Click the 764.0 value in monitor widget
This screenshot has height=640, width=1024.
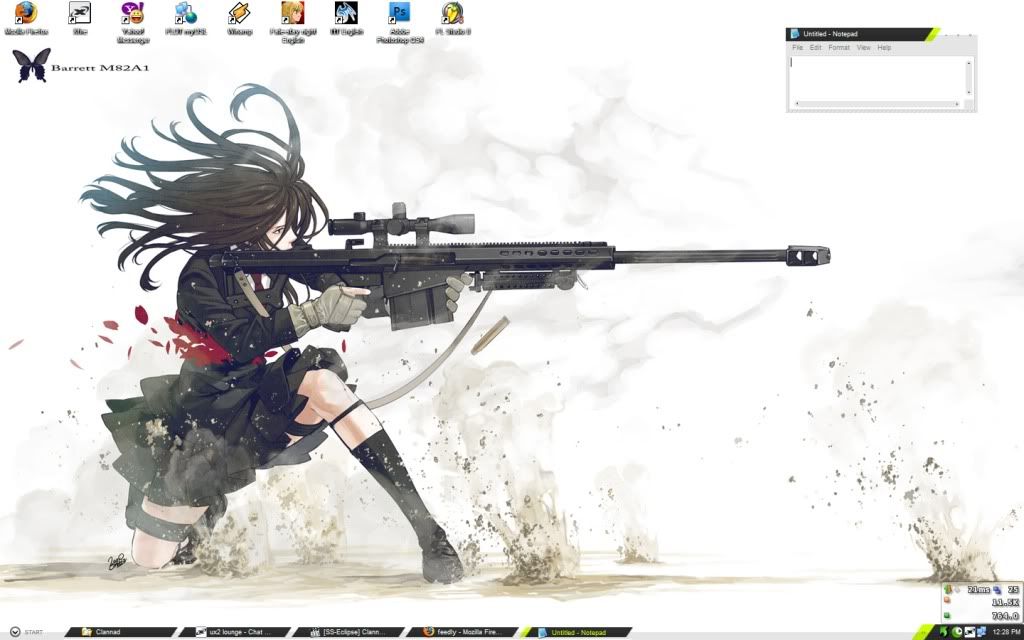[x=1005, y=616]
